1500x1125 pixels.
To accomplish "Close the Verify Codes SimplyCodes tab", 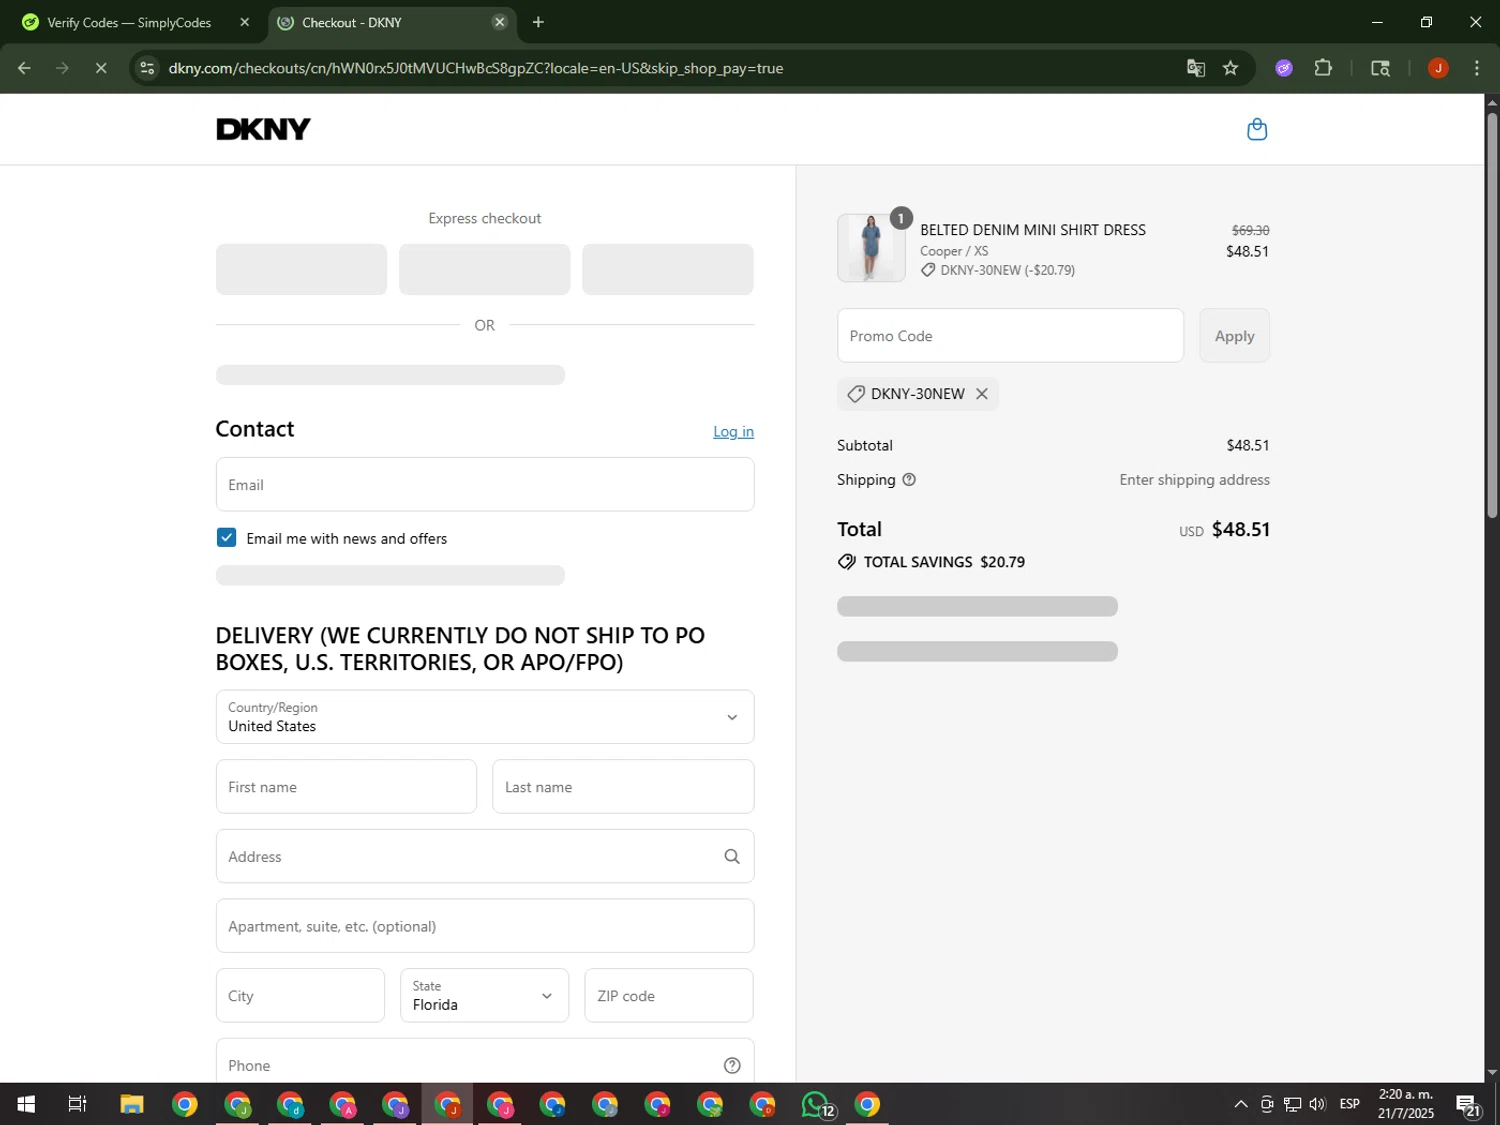I will (x=245, y=22).
